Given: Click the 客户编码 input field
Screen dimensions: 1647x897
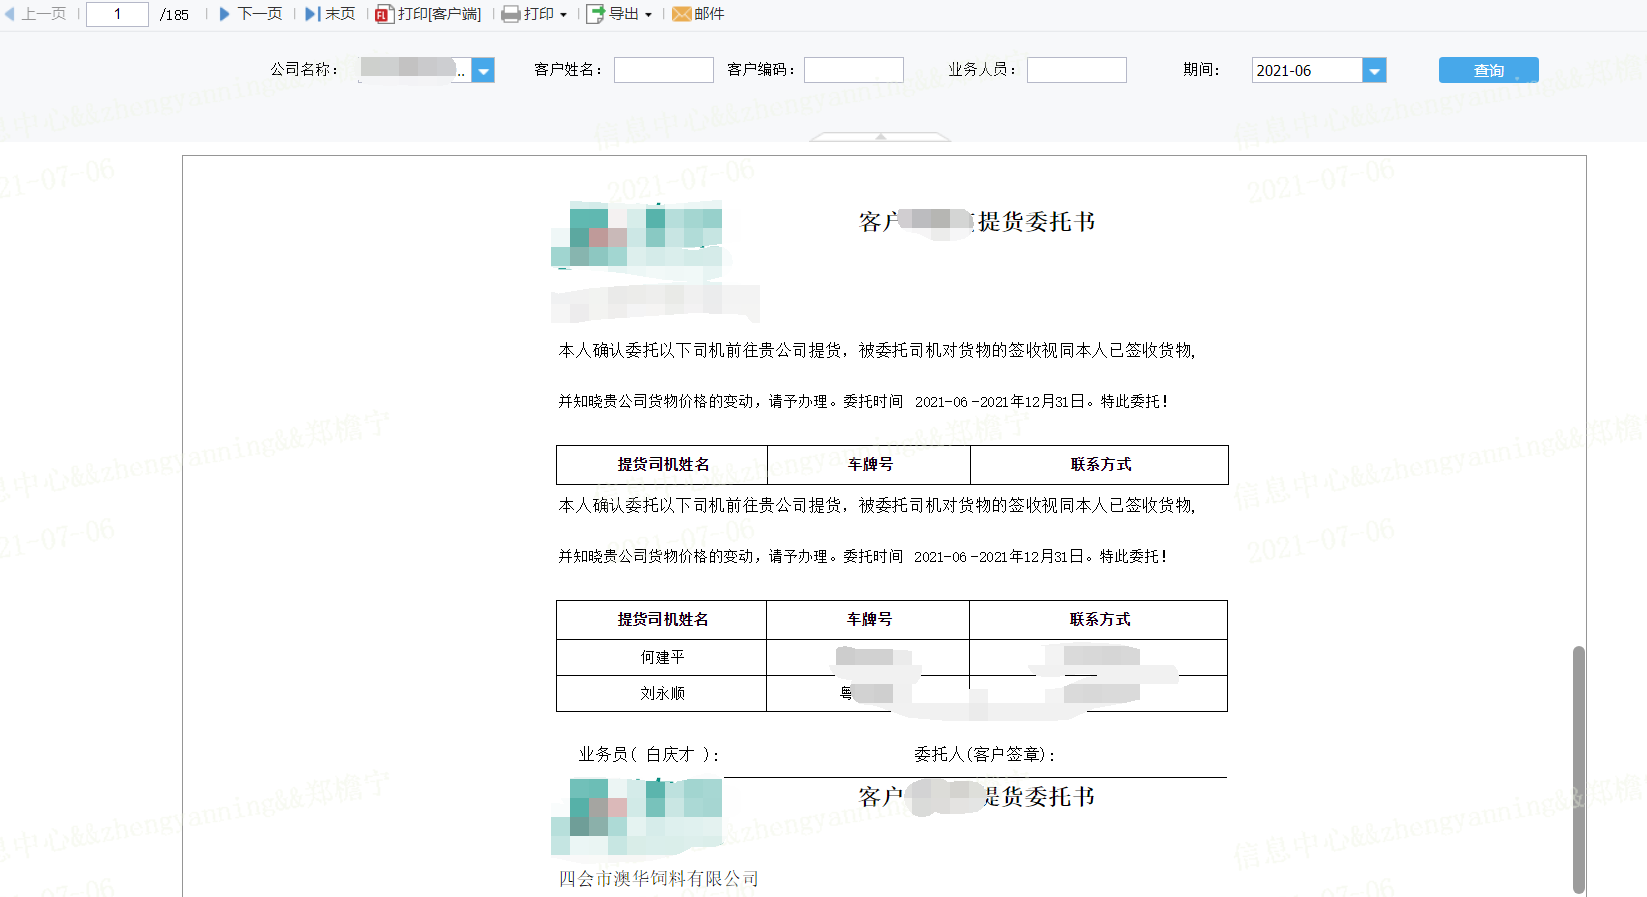Looking at the screenshot, I should pyautogui.click(x=853, y=70).
